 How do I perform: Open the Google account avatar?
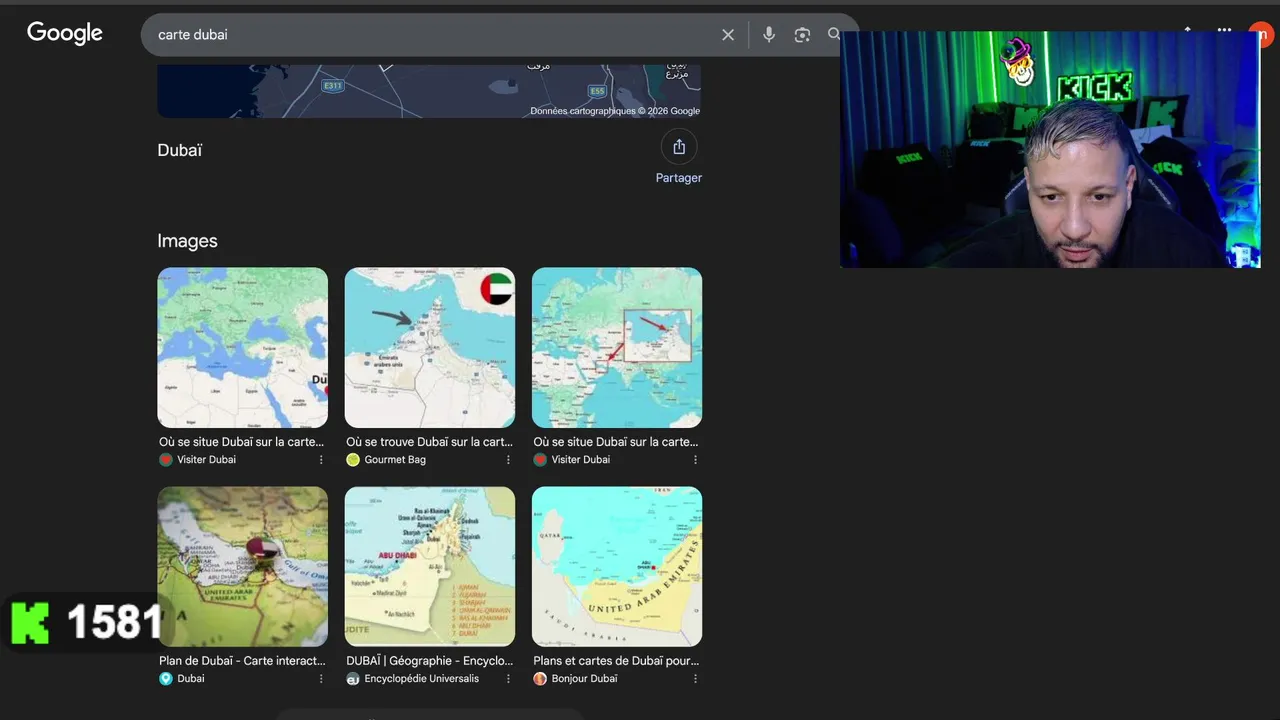pos(1262,33)
